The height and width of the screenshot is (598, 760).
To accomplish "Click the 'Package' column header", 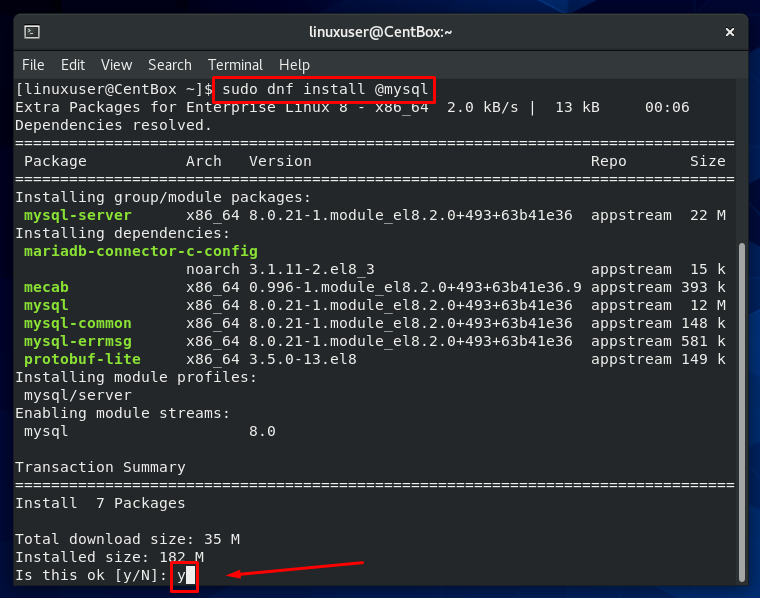I will pyautogui.click(x=55, y=161).
